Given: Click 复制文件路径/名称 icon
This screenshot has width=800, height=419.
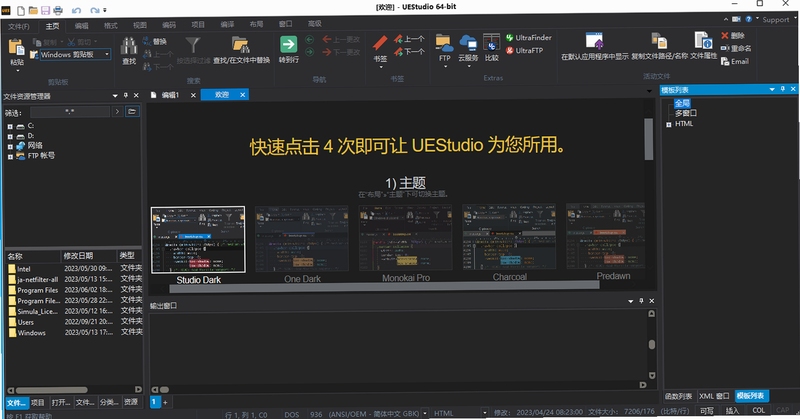Looking at the screenshot, I should point(659,41).
